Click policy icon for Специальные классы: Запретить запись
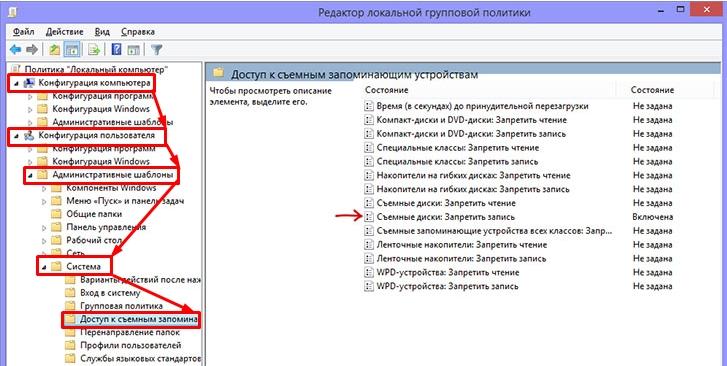Viewport: 727px width, 366px height. 369,162
